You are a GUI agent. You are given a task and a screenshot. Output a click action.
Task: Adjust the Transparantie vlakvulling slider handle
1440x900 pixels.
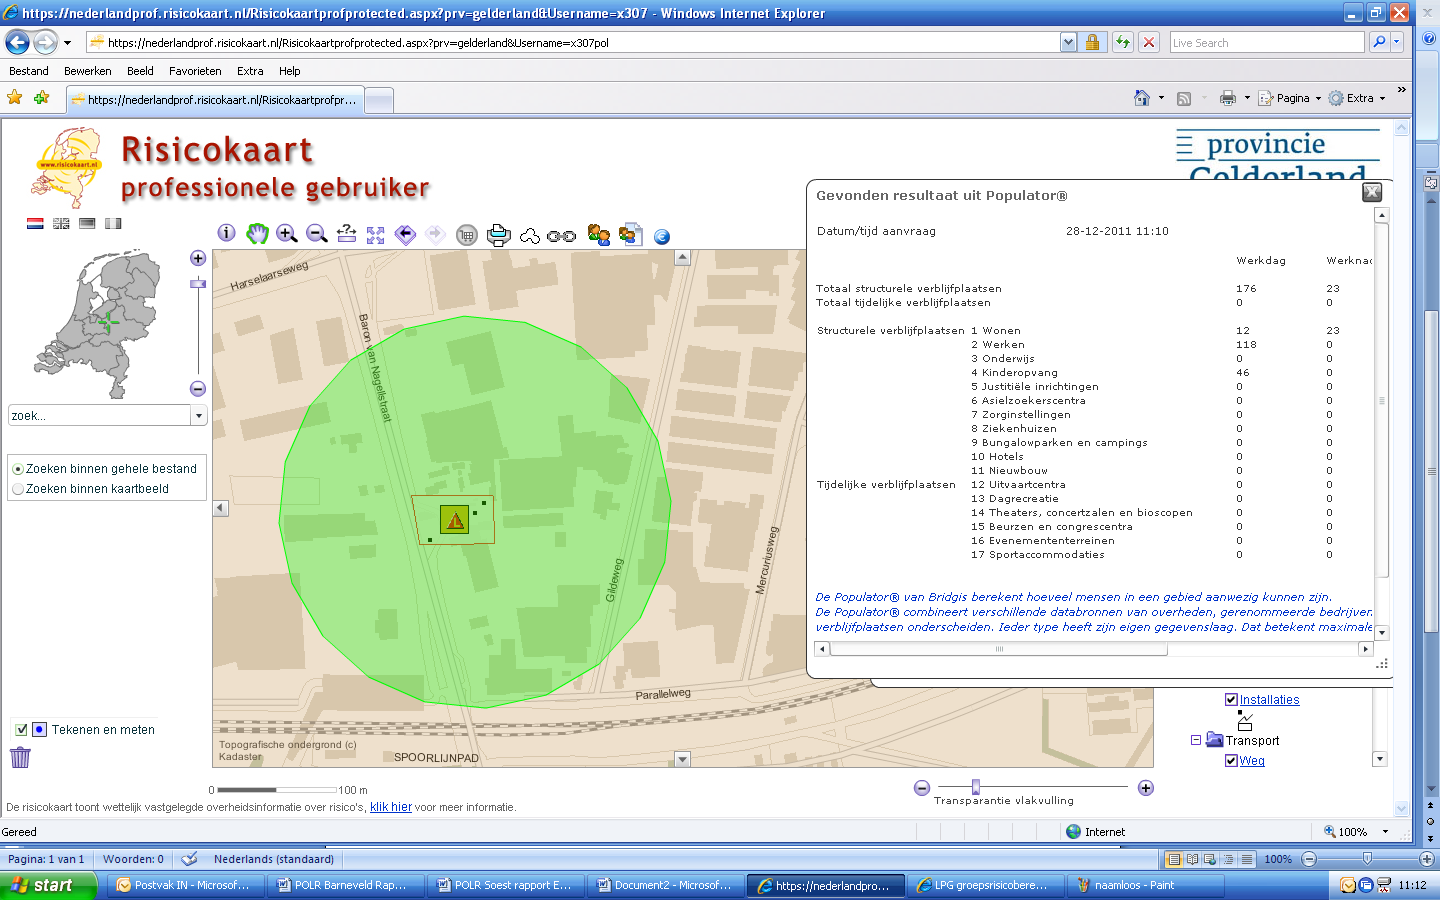coord(976,787)
